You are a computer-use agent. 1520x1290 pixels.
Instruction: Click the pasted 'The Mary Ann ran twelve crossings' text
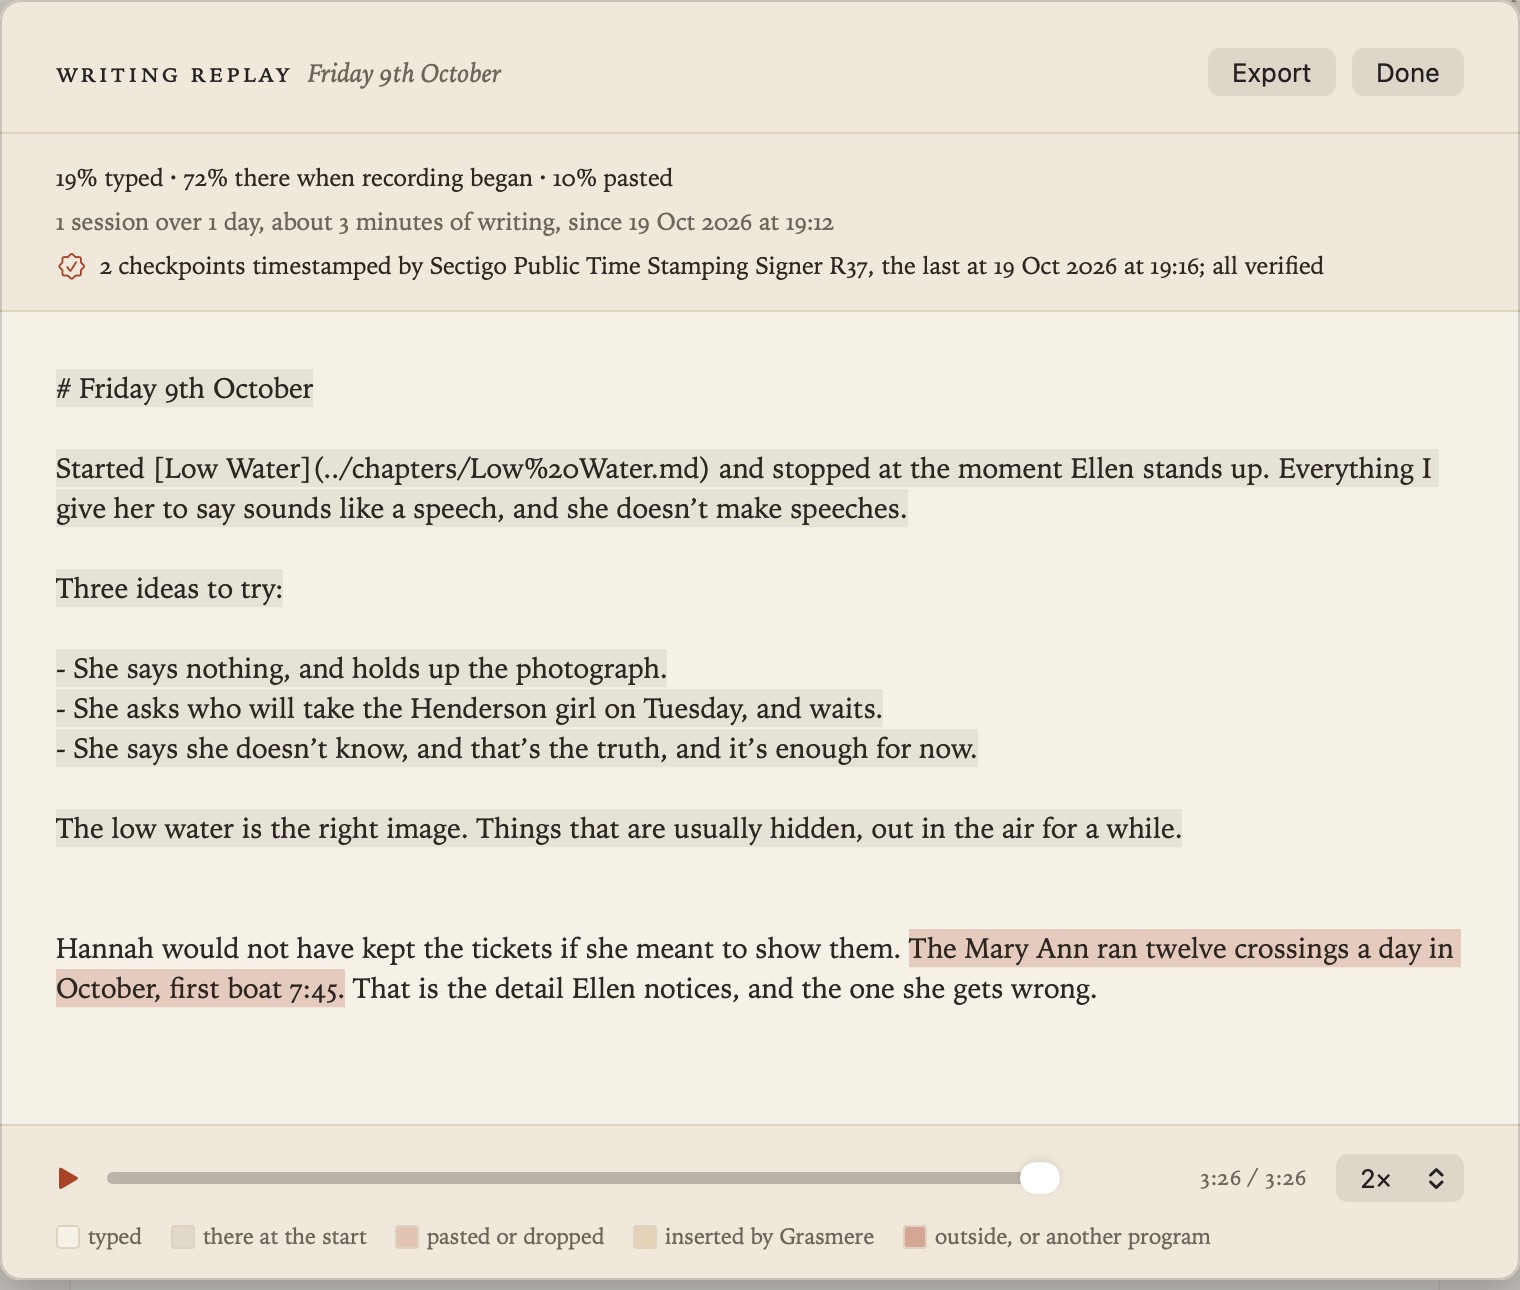pos(1184,948)
